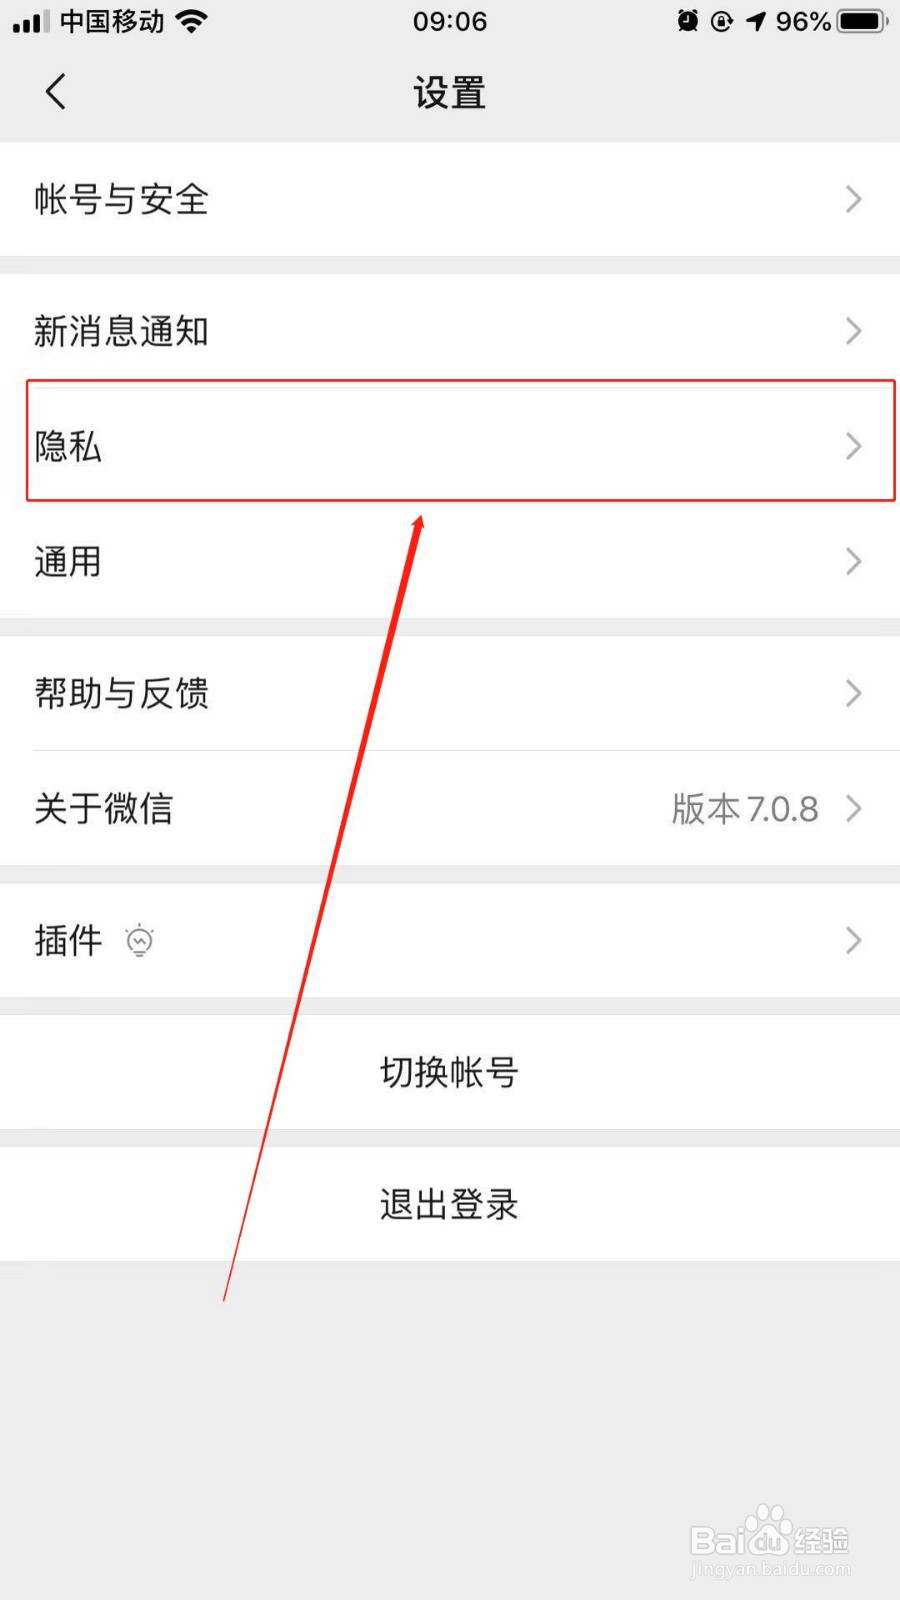Tap the alarm clock status icon
The height and width of the screenshot is (1600, 900).
[688, 21]
